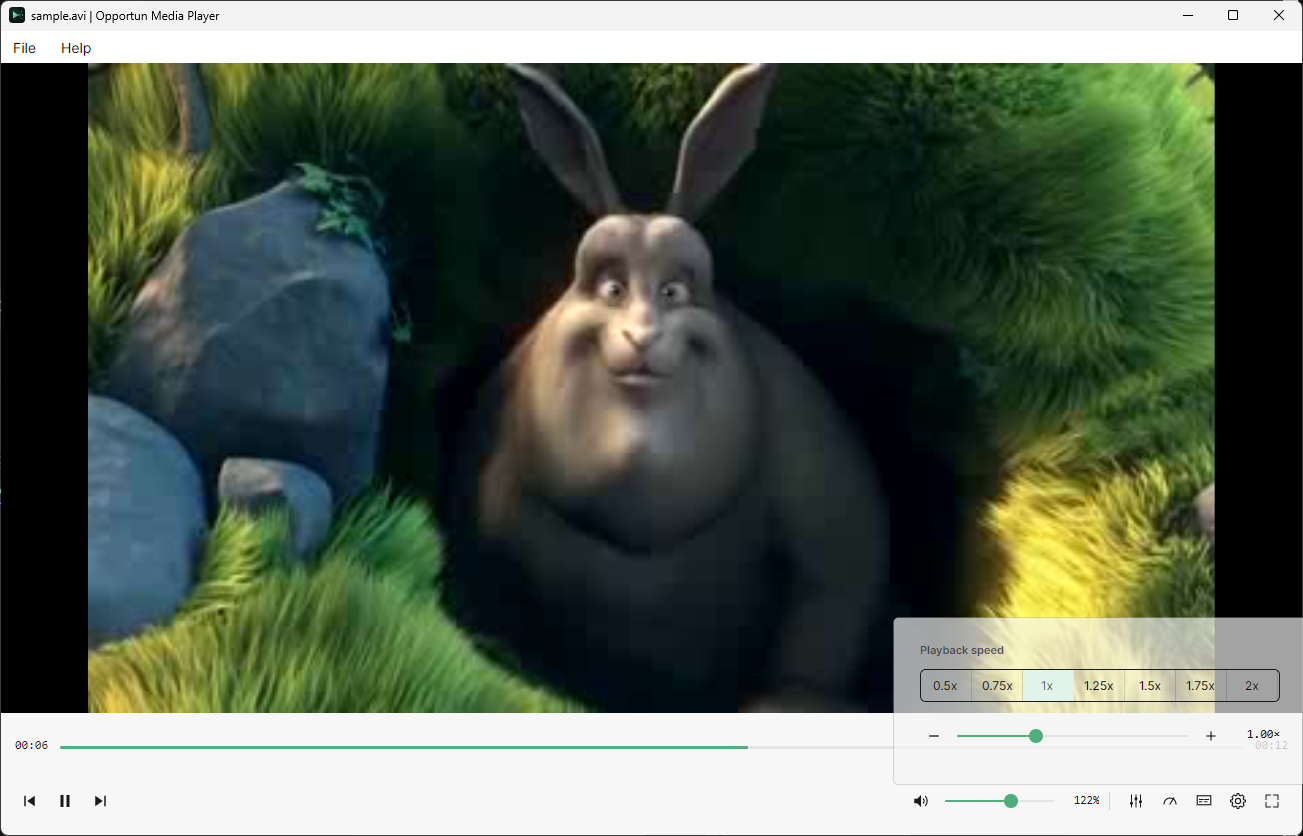Screen dimensions: 1303x836
Task: Close the media player window
Action: (x=1279, y=15)
